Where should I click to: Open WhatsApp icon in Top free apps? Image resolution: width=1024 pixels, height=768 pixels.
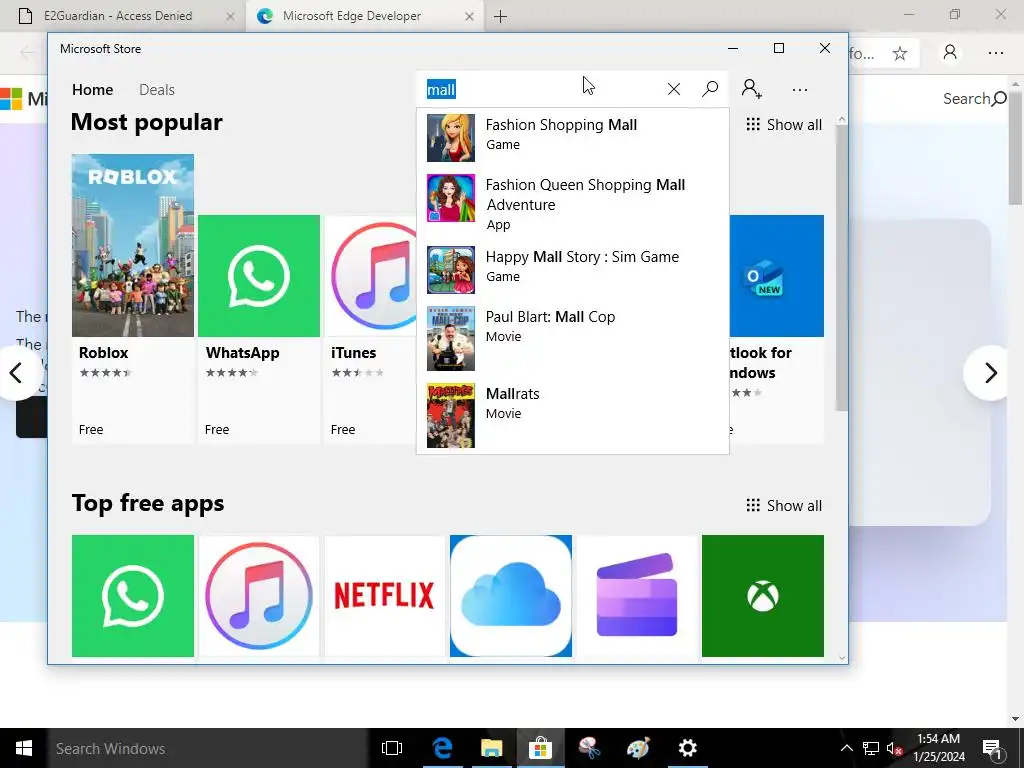tap(133, 596)
